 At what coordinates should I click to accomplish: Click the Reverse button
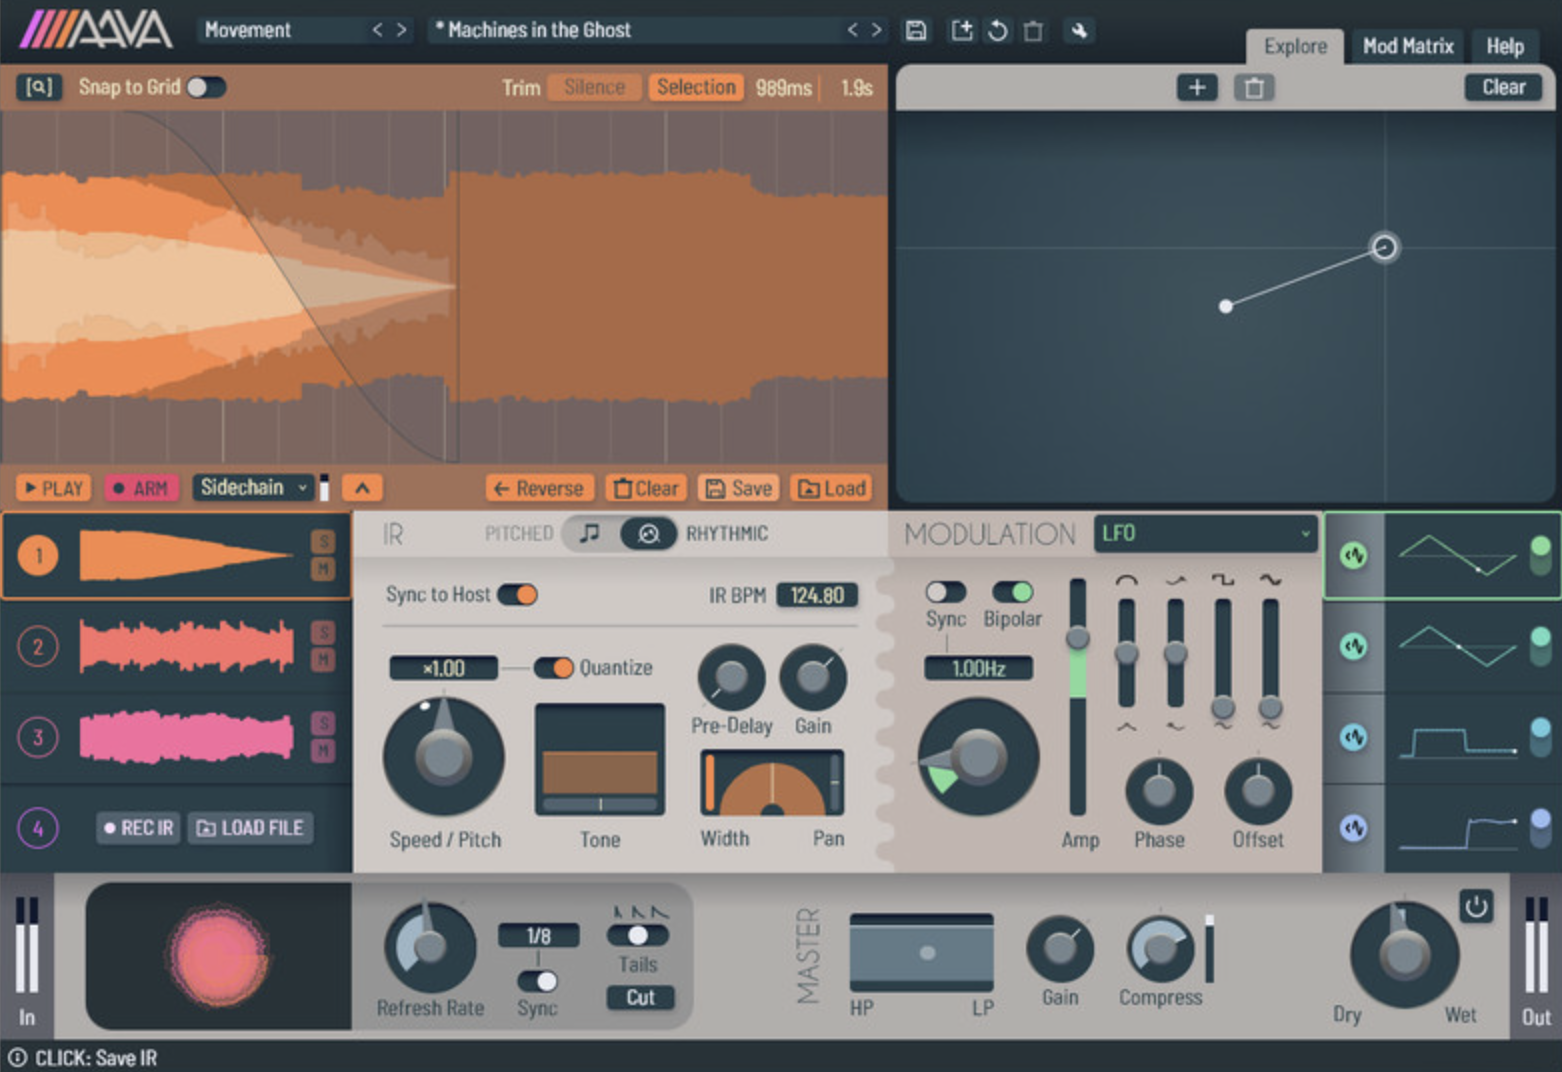tap(539, 488)
